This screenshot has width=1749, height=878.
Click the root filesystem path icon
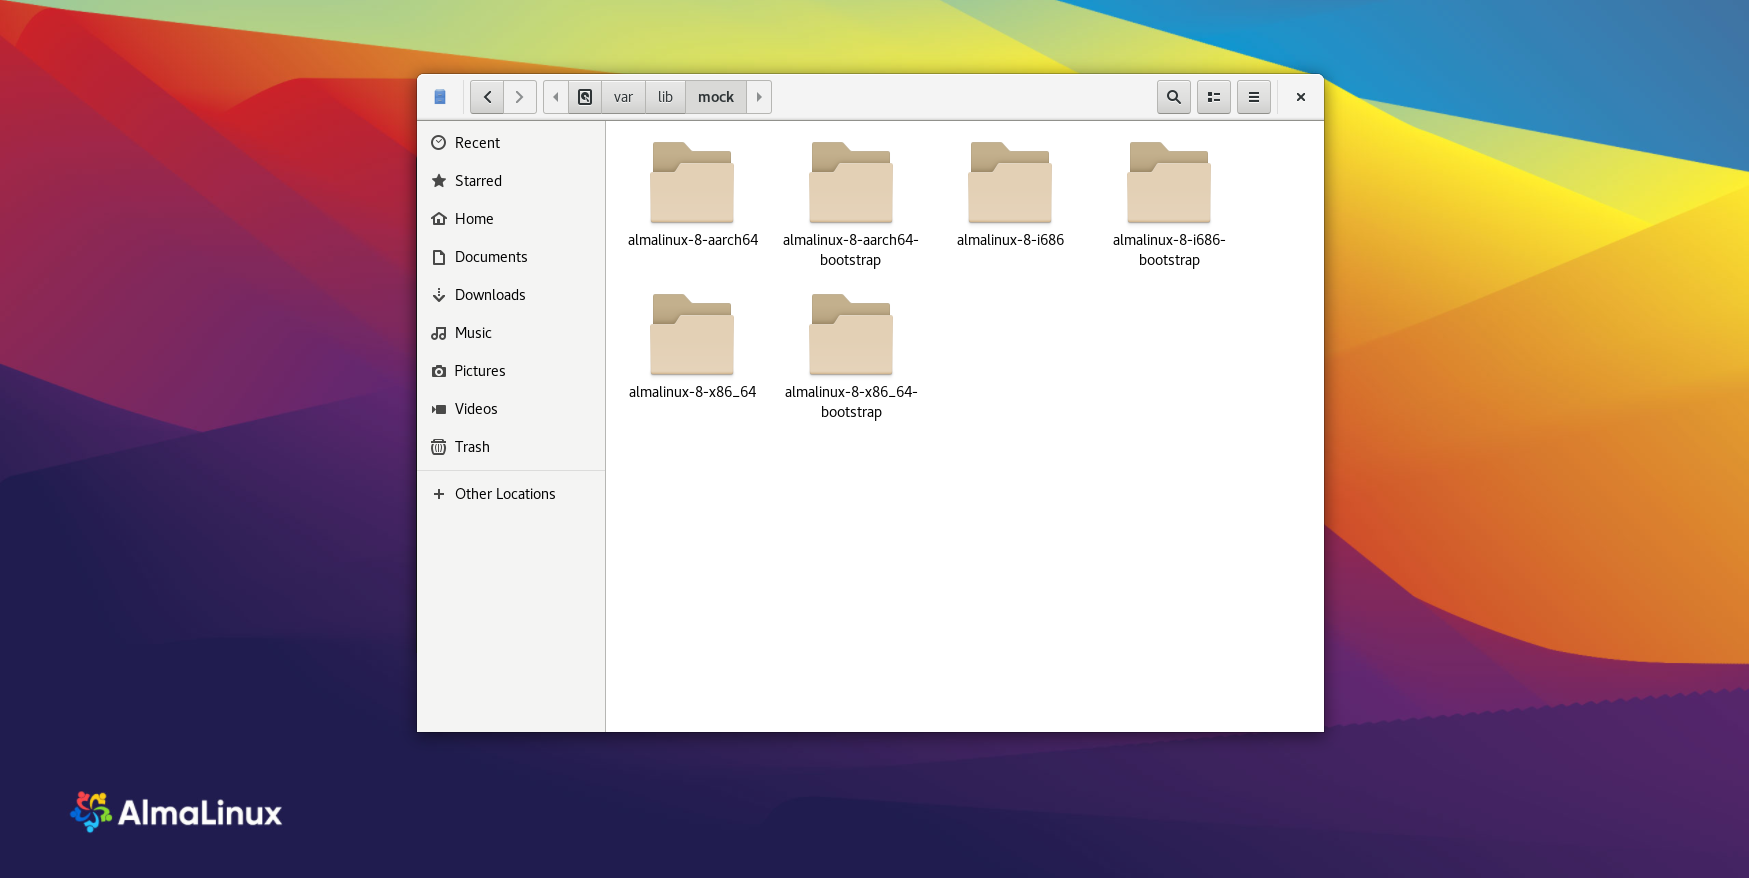585,97
